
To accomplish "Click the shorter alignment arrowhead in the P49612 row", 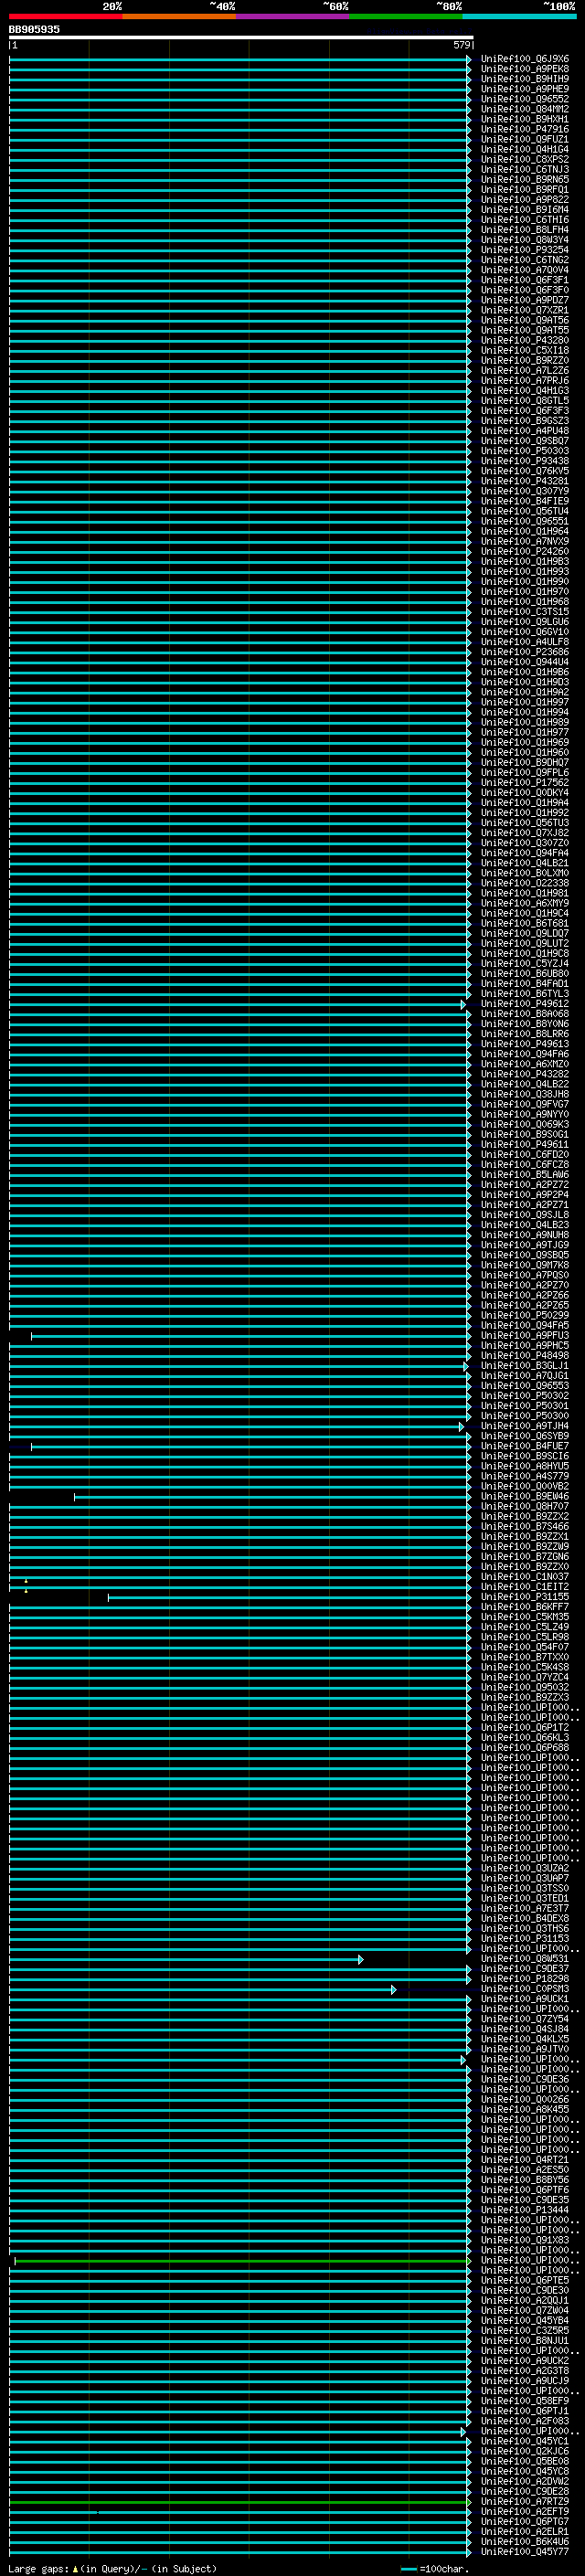I will [463, 1004].
